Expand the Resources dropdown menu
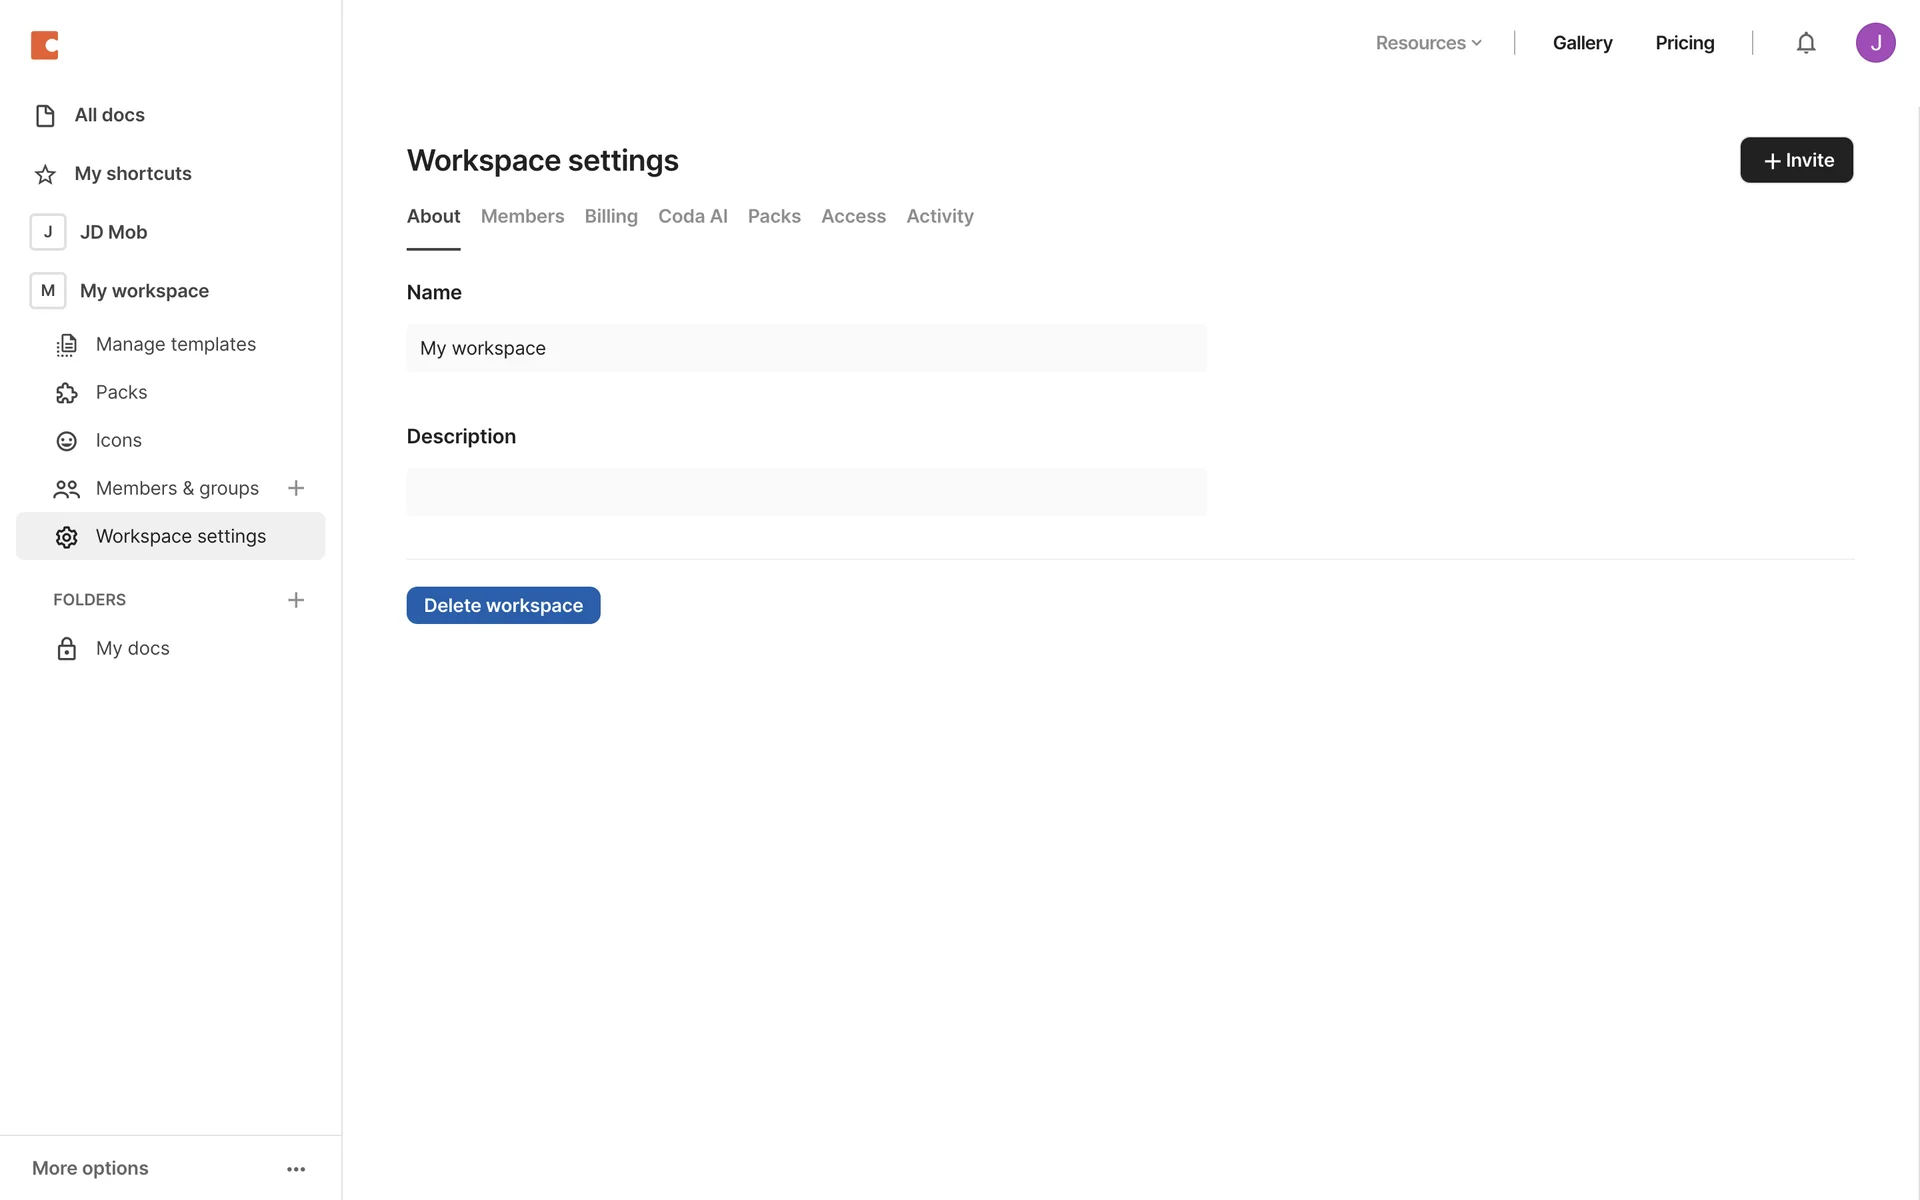 [x=1428, y=43]
